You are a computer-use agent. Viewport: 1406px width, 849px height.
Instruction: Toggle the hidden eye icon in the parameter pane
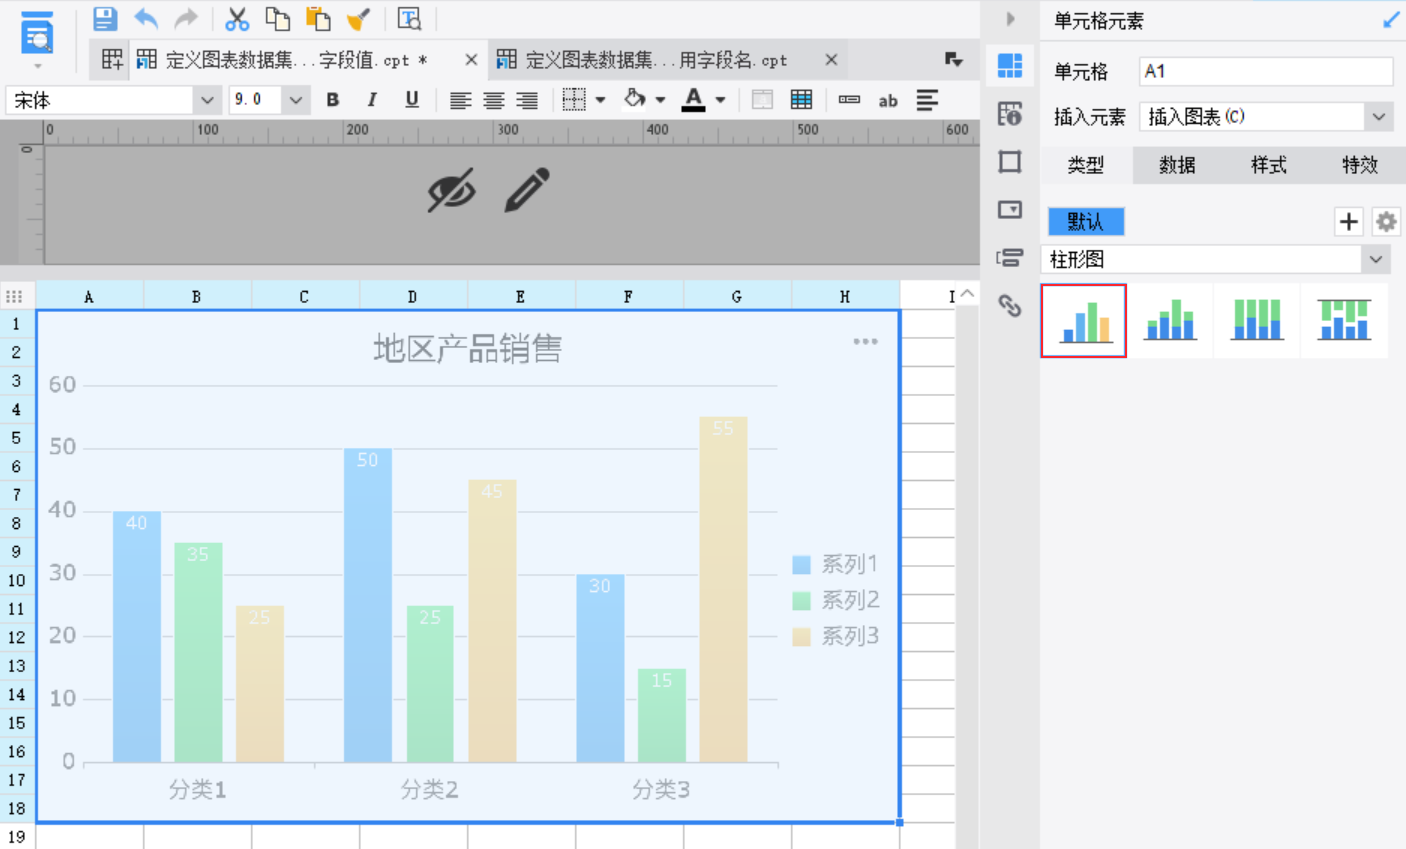(x=451, y=190)
